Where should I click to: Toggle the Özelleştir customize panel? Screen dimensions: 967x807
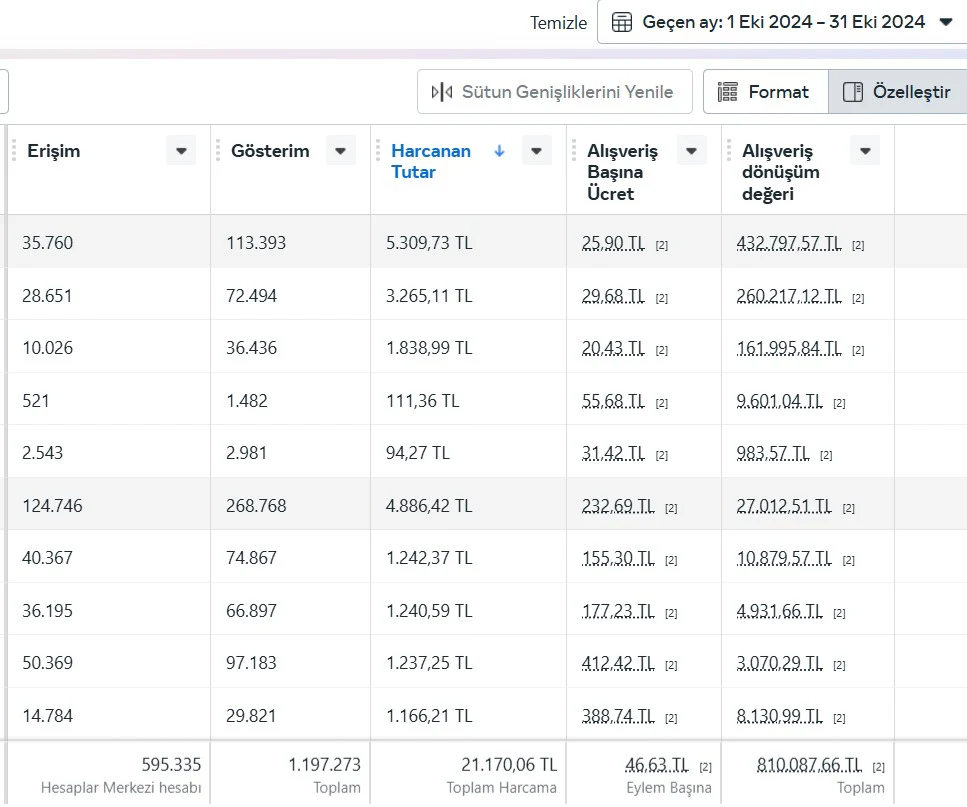point(897,92)
